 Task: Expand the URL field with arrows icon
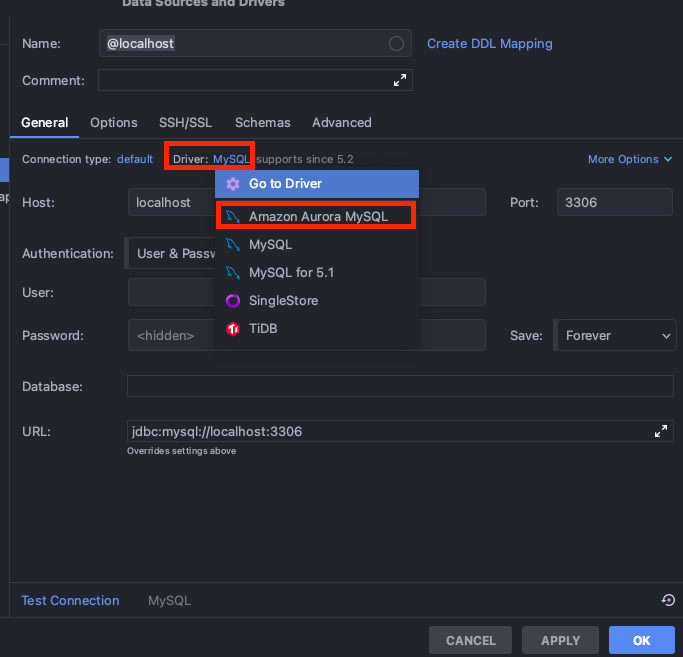[661, 431]
